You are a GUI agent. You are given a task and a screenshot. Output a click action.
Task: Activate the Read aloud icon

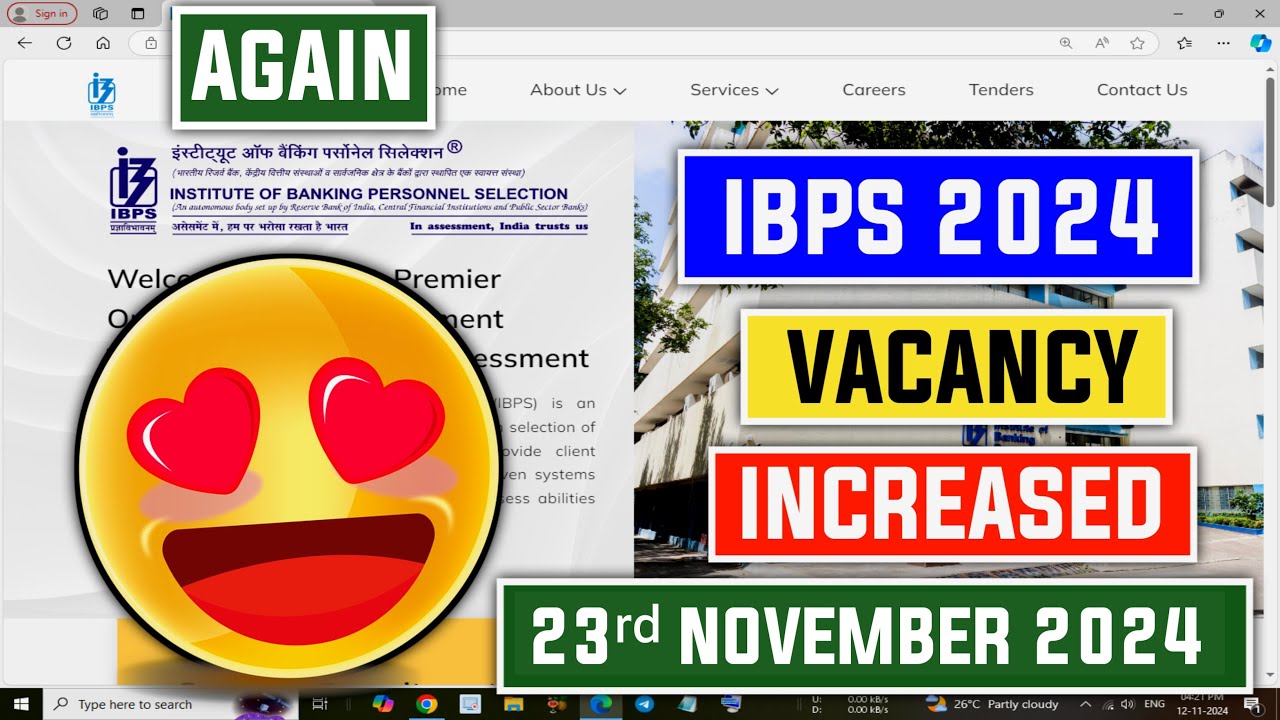(x=1102, y=43)
